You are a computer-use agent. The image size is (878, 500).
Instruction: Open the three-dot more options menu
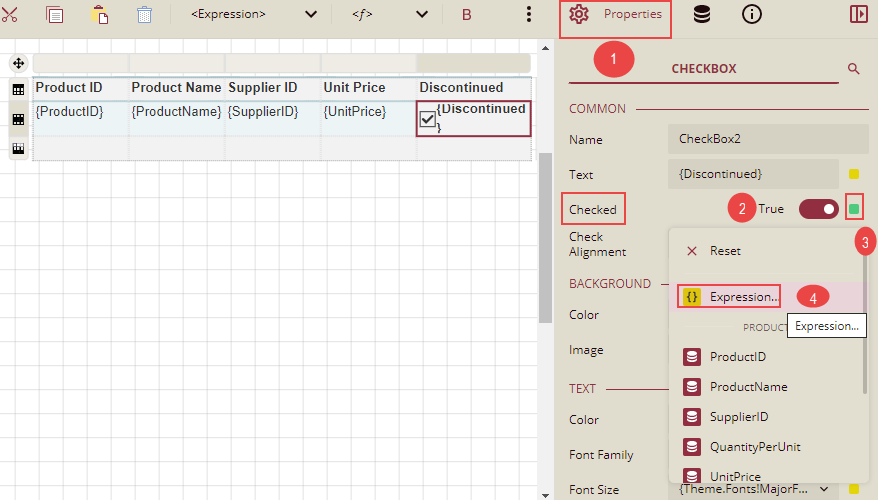click(x=529, y=14)
